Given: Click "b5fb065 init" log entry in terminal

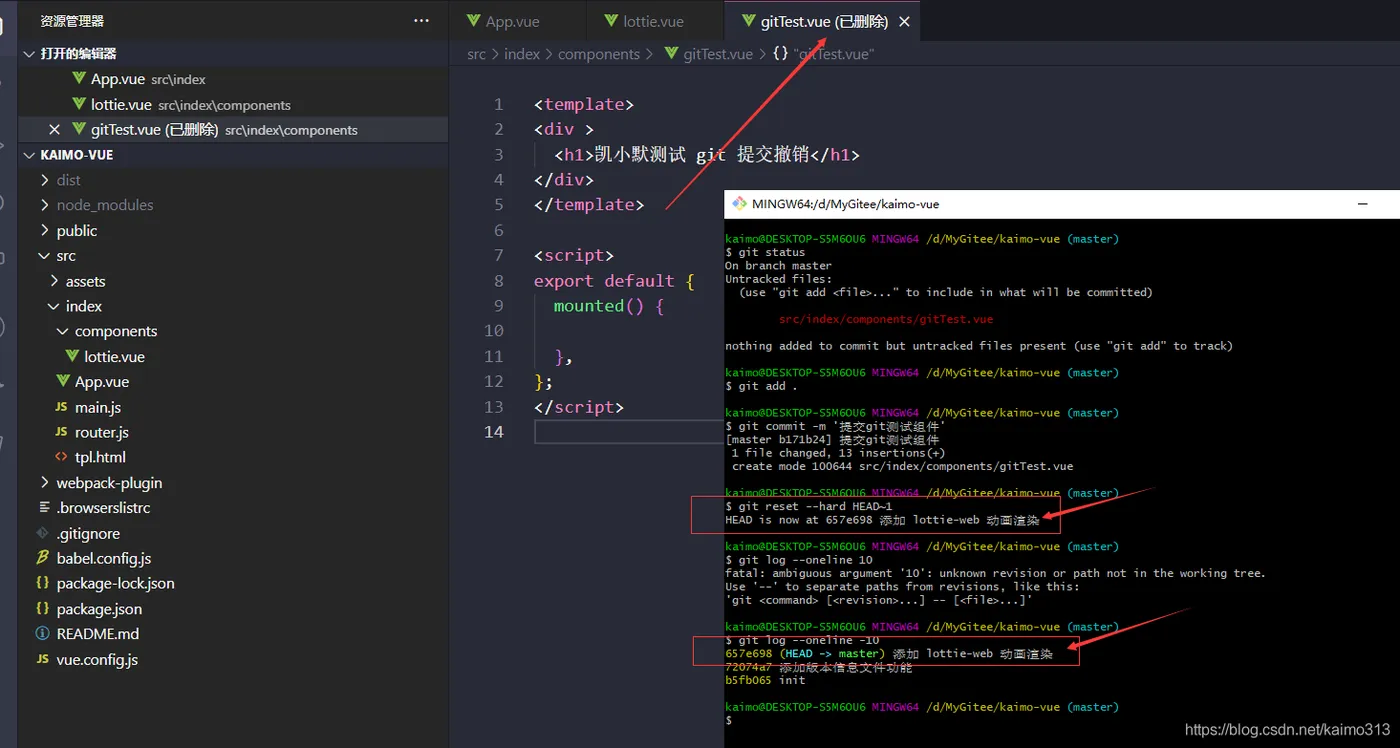Looking at the screenshot, I should tap(765, 680).
